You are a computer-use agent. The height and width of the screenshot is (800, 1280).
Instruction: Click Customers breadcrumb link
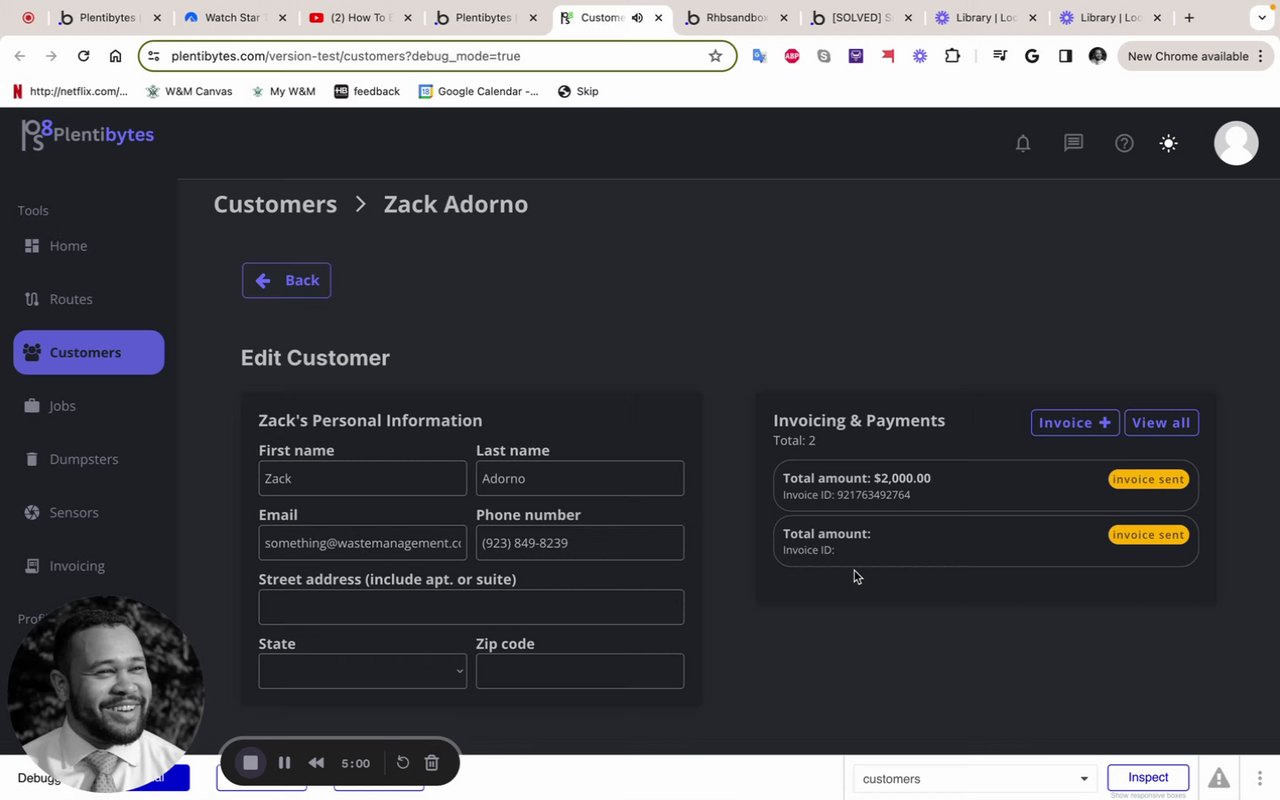coord(275,204)
